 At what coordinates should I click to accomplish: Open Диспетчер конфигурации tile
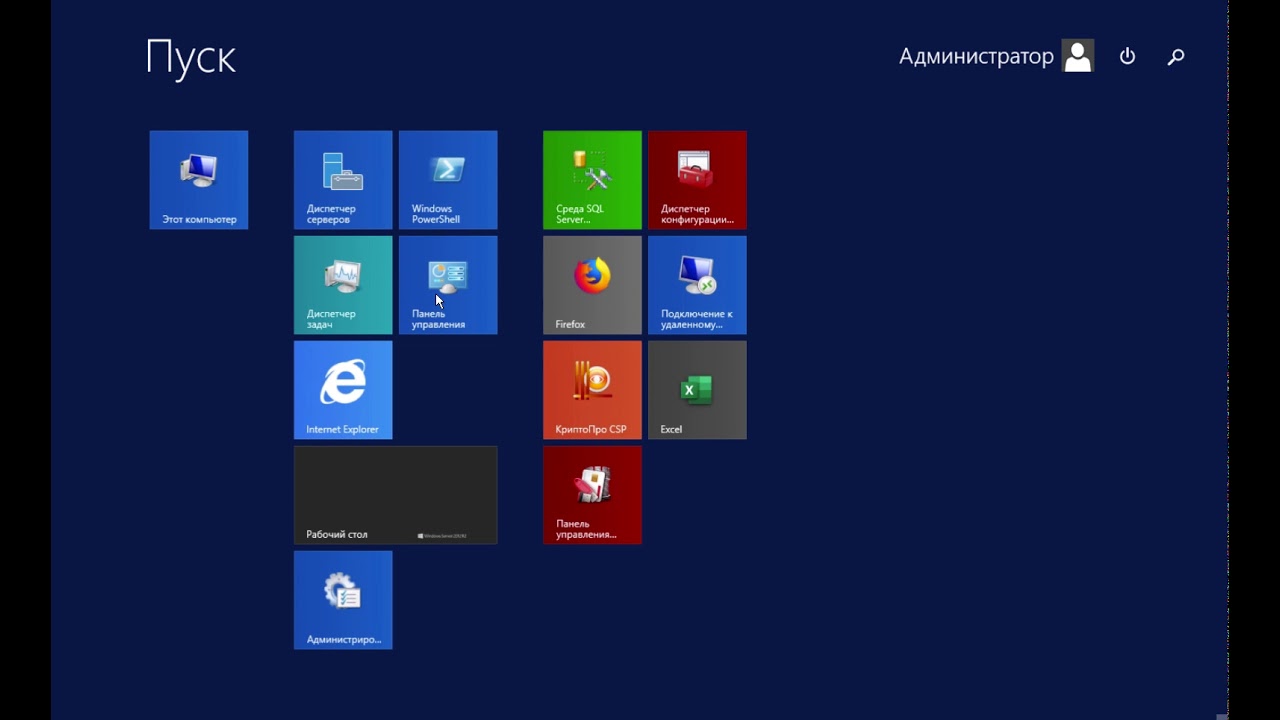click(x=697, y=180)
